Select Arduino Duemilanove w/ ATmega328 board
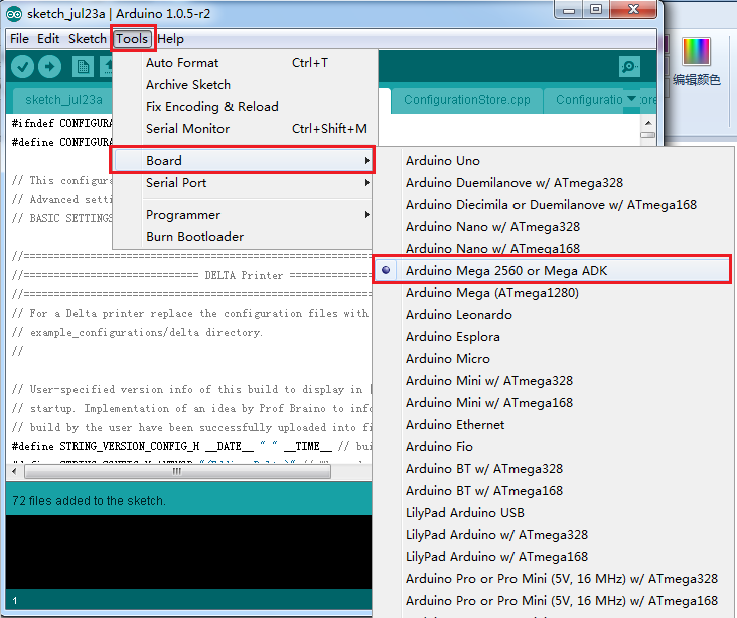737x618 pixels. click(552, 183)
